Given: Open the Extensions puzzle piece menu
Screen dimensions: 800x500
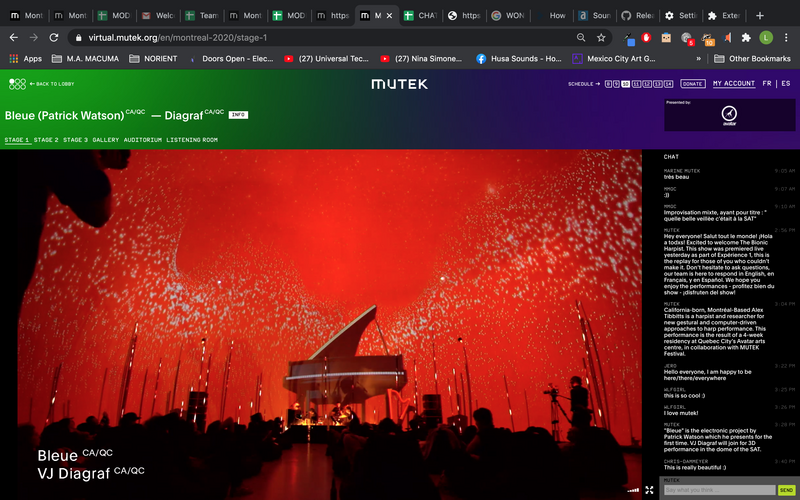Looking at the screenshot, I should pyautogui.click(x=746, y=37).
